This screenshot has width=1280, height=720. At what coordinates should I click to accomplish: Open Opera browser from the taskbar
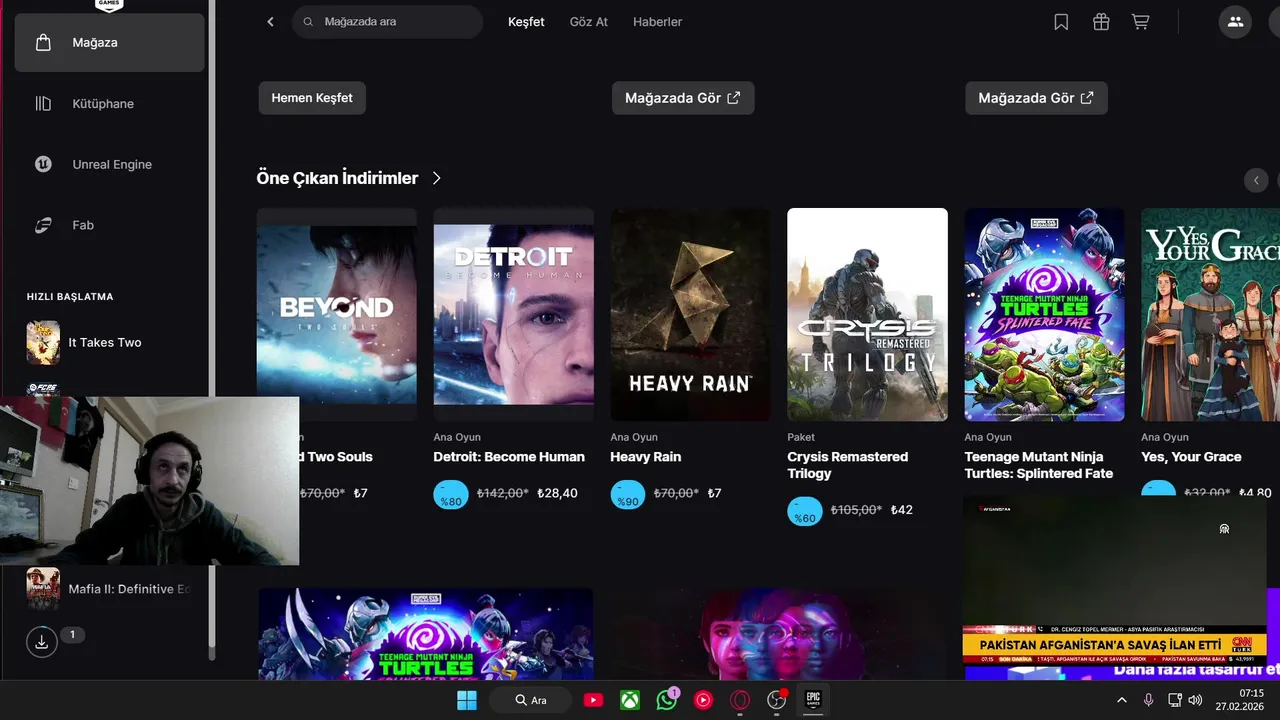pyautogui.click(x=740, y=700)
